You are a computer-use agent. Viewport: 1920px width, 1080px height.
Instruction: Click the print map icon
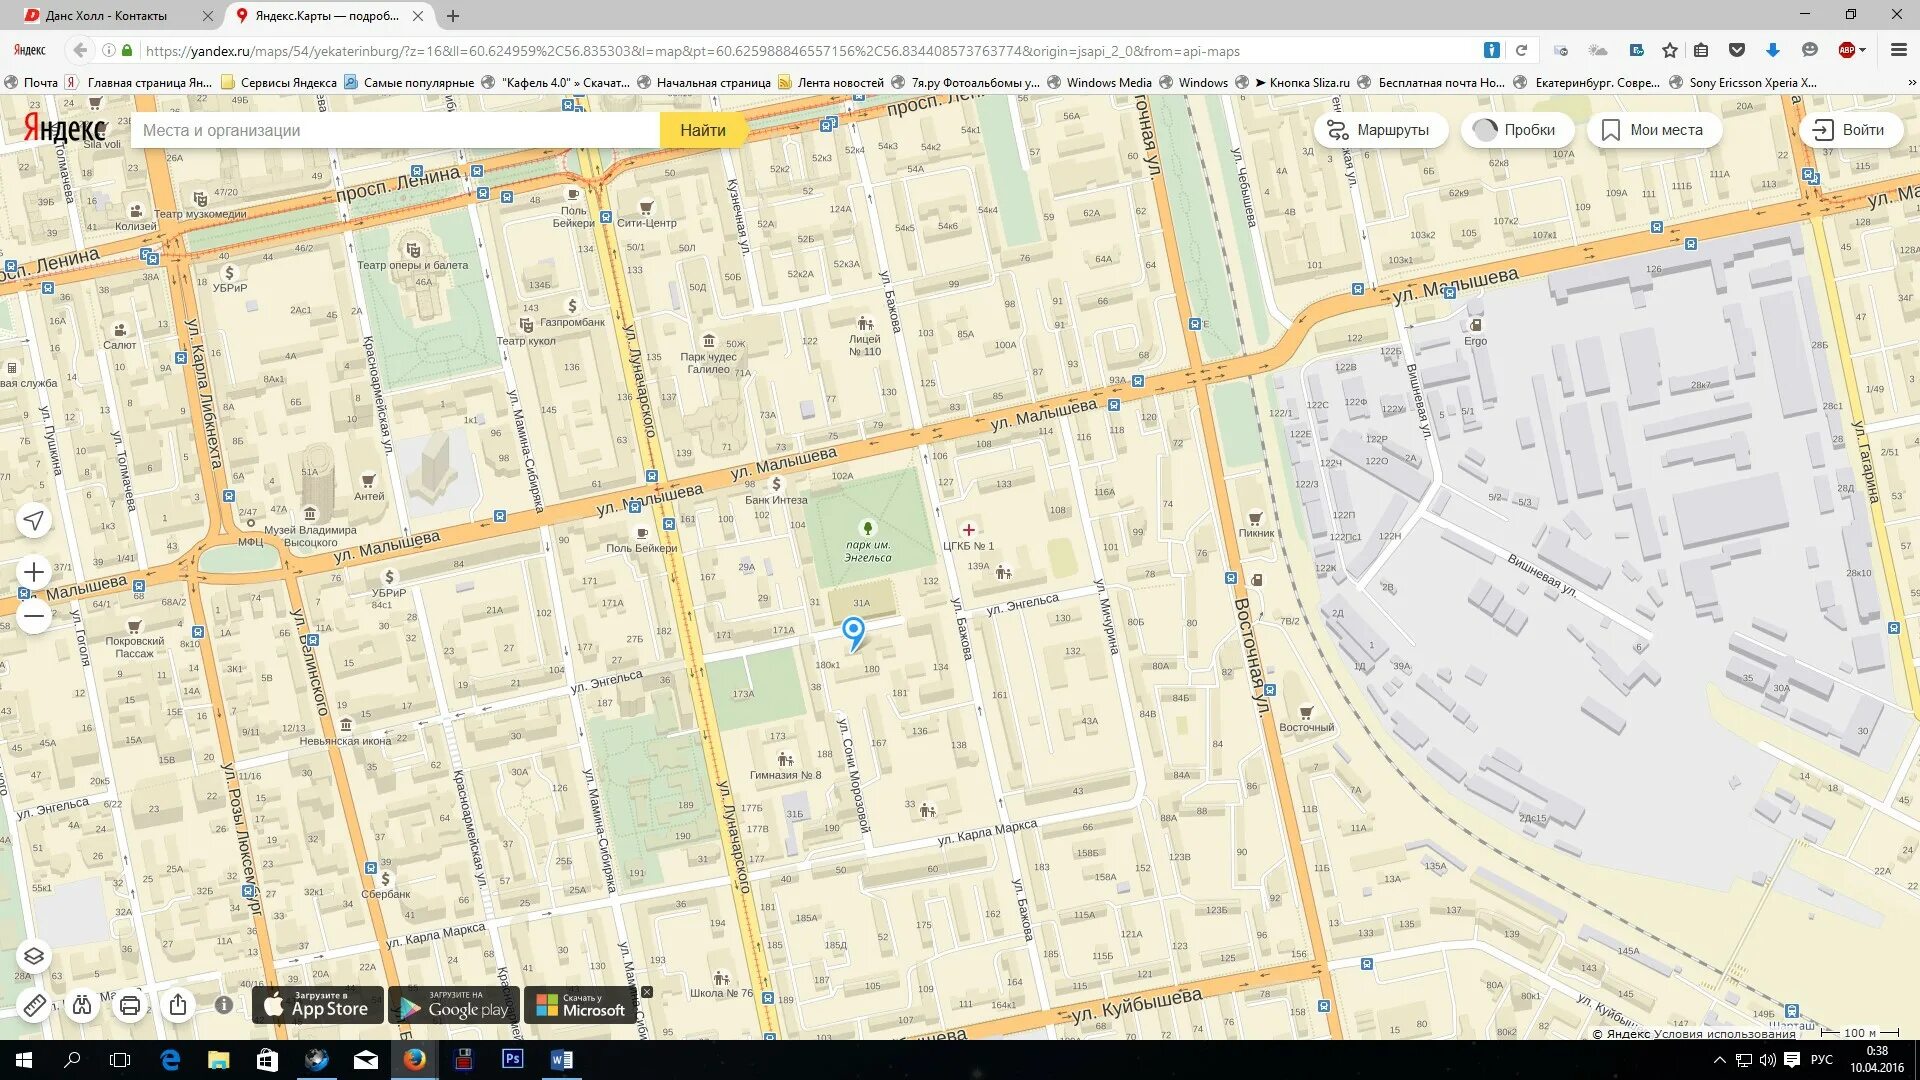130,1005
